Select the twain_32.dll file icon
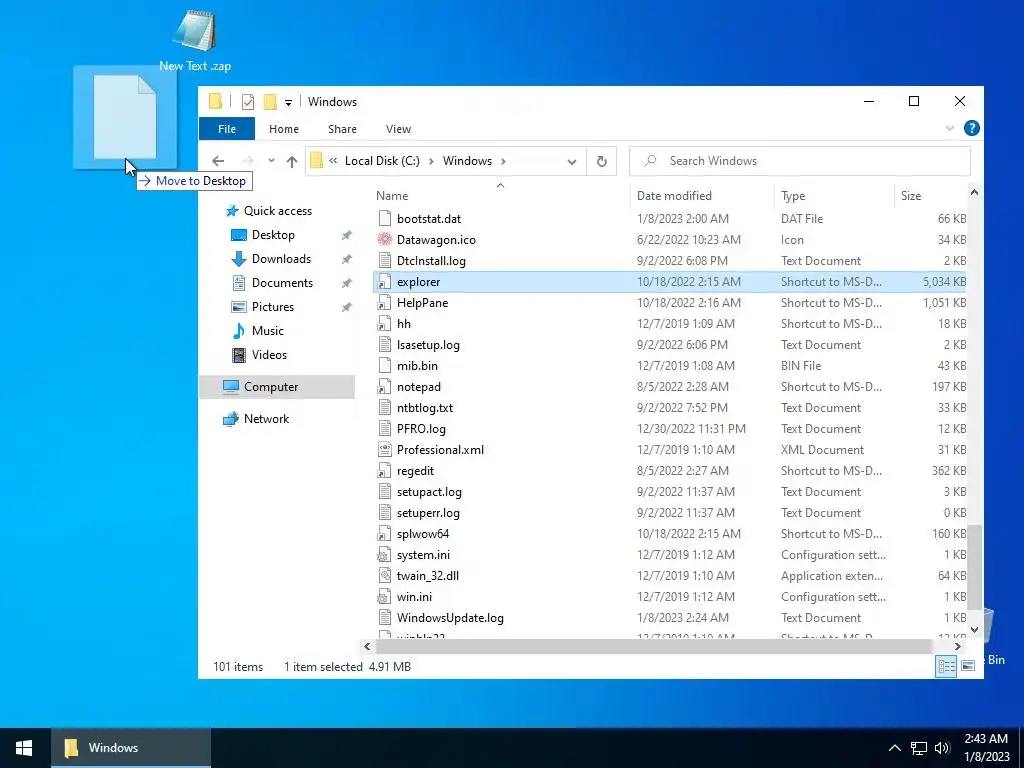 [385, 576]
